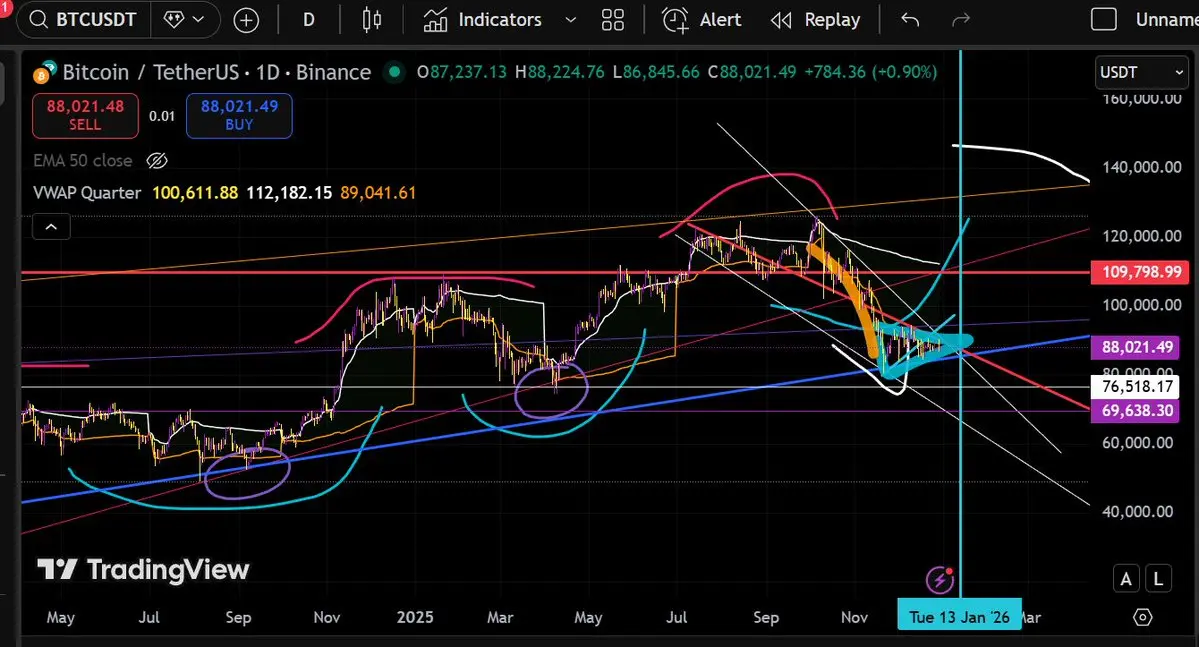The width and height of the screenshot is (1199, 647).
Task: Select the VWAP Quarter indicator legend
Action: tap(87, 193)
